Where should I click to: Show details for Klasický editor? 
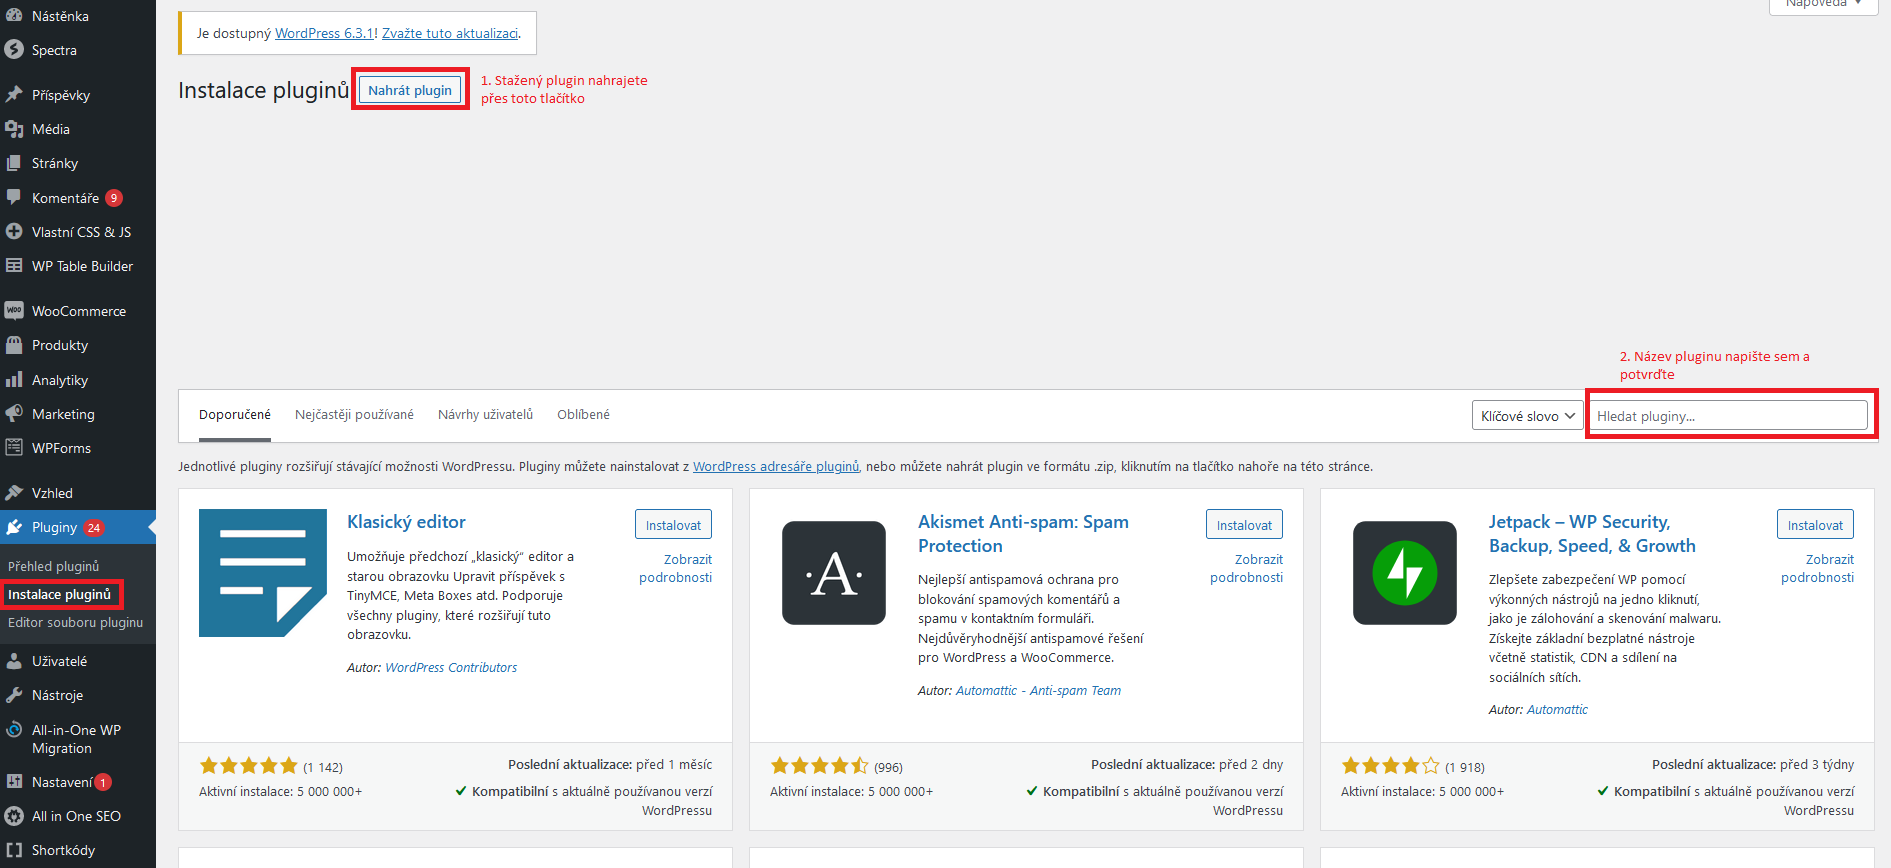[676, 568]
